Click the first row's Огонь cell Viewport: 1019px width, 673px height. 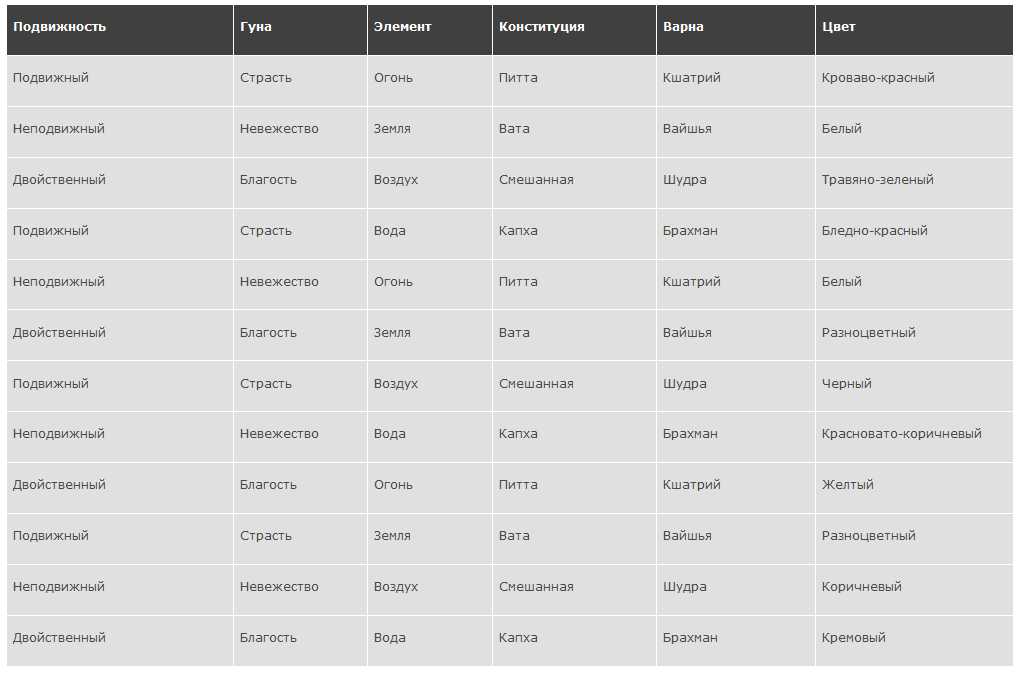[430, 81]
